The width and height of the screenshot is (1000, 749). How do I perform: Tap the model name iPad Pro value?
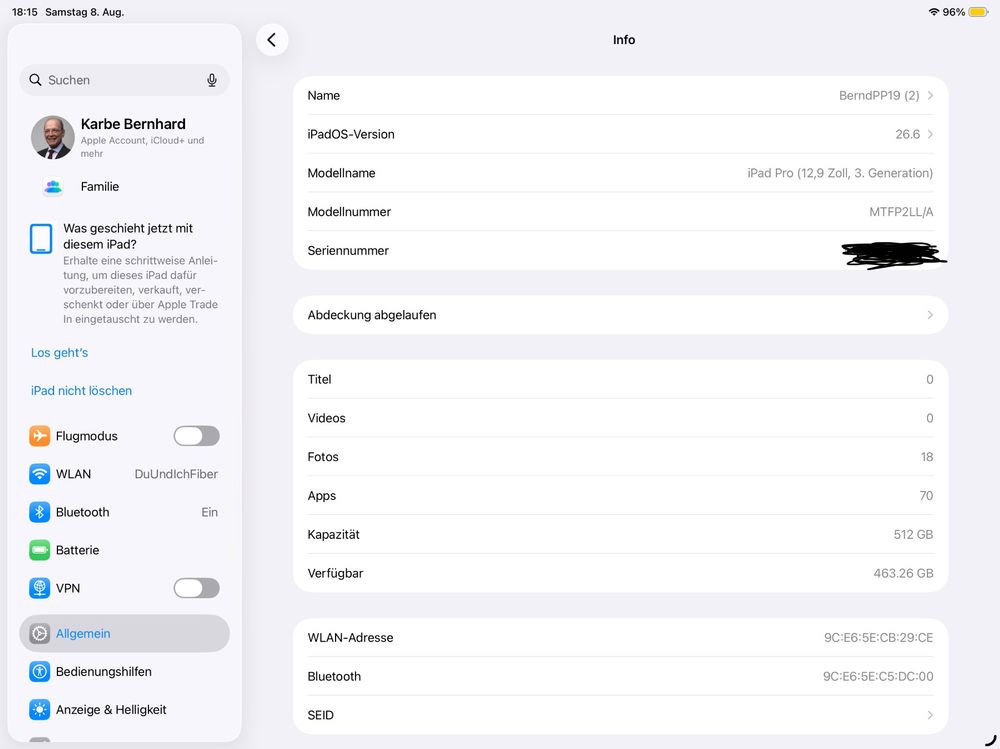840,173
